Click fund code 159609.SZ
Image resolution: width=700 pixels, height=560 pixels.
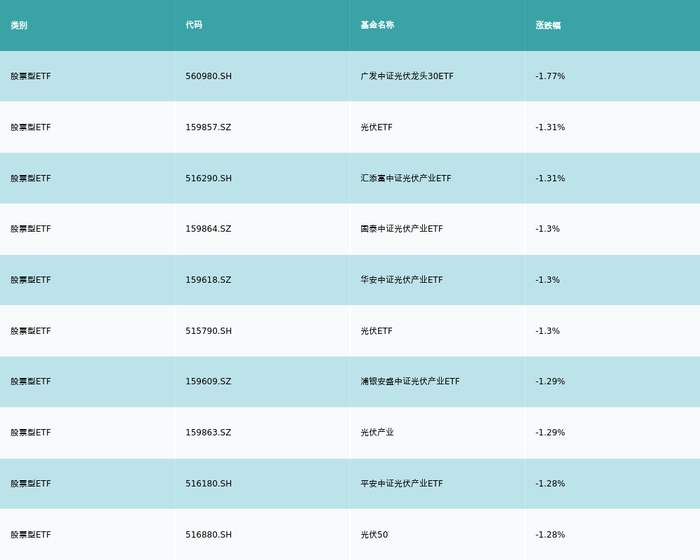coord(209,382)
